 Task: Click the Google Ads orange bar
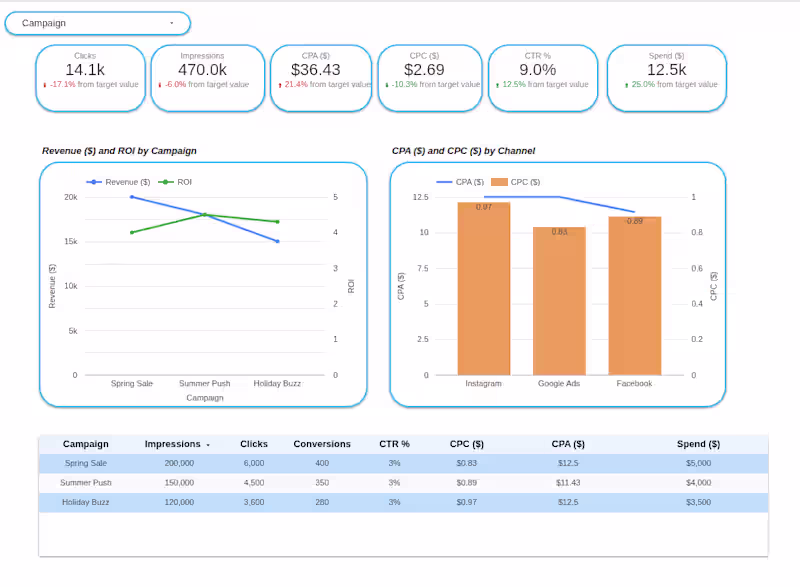click(x=559, y=301)
